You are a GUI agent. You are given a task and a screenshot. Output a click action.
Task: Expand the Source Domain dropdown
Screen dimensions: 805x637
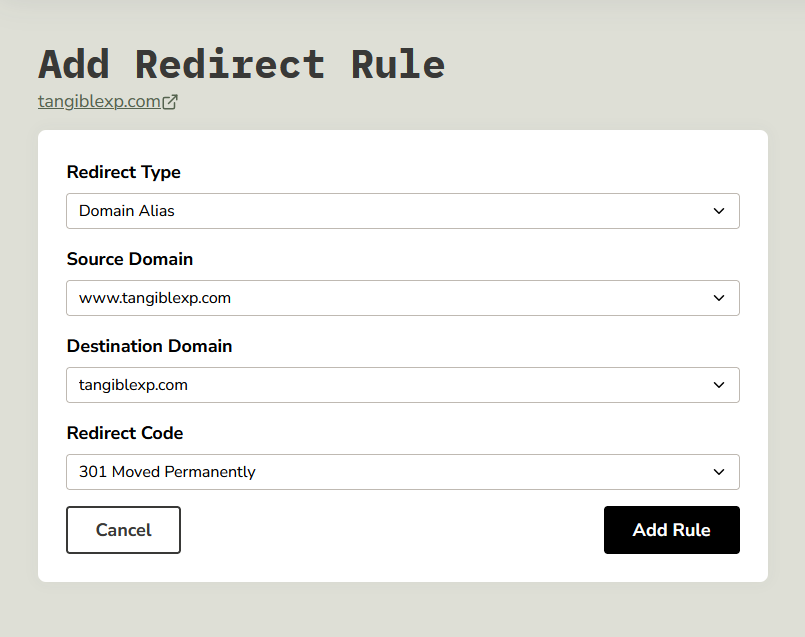402,298
